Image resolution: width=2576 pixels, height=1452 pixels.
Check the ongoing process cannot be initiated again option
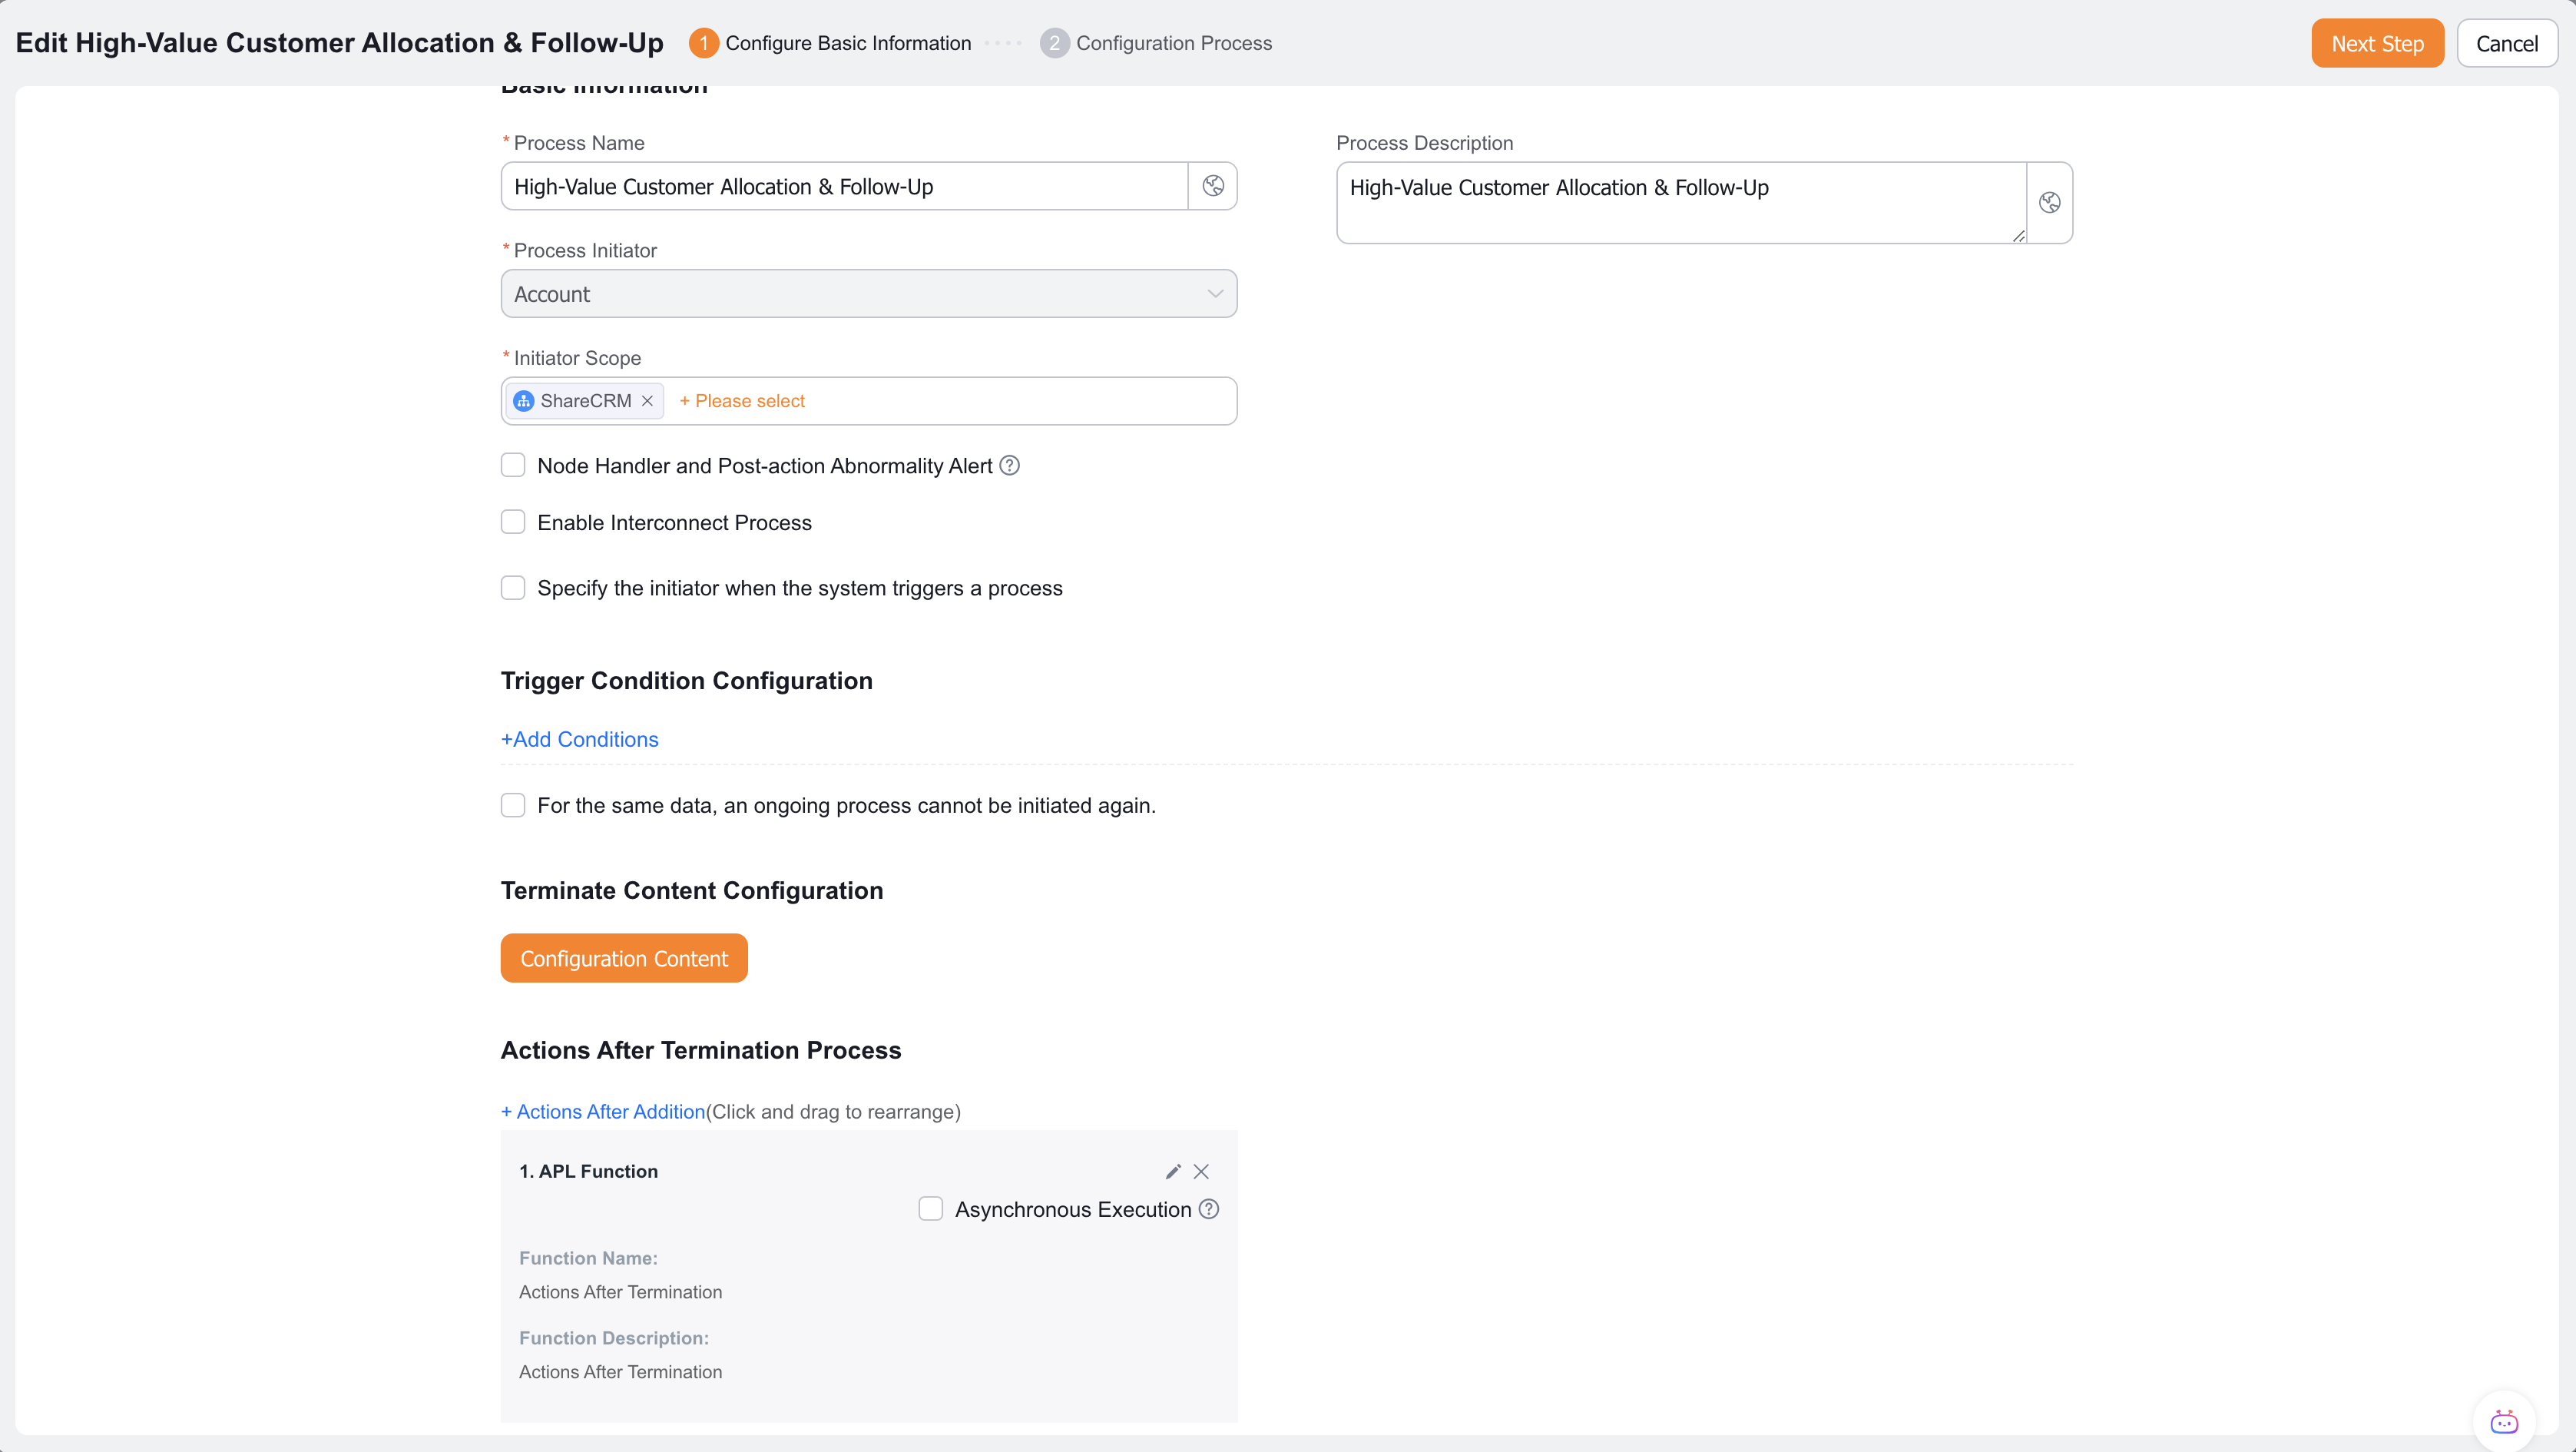pos(513,805)
